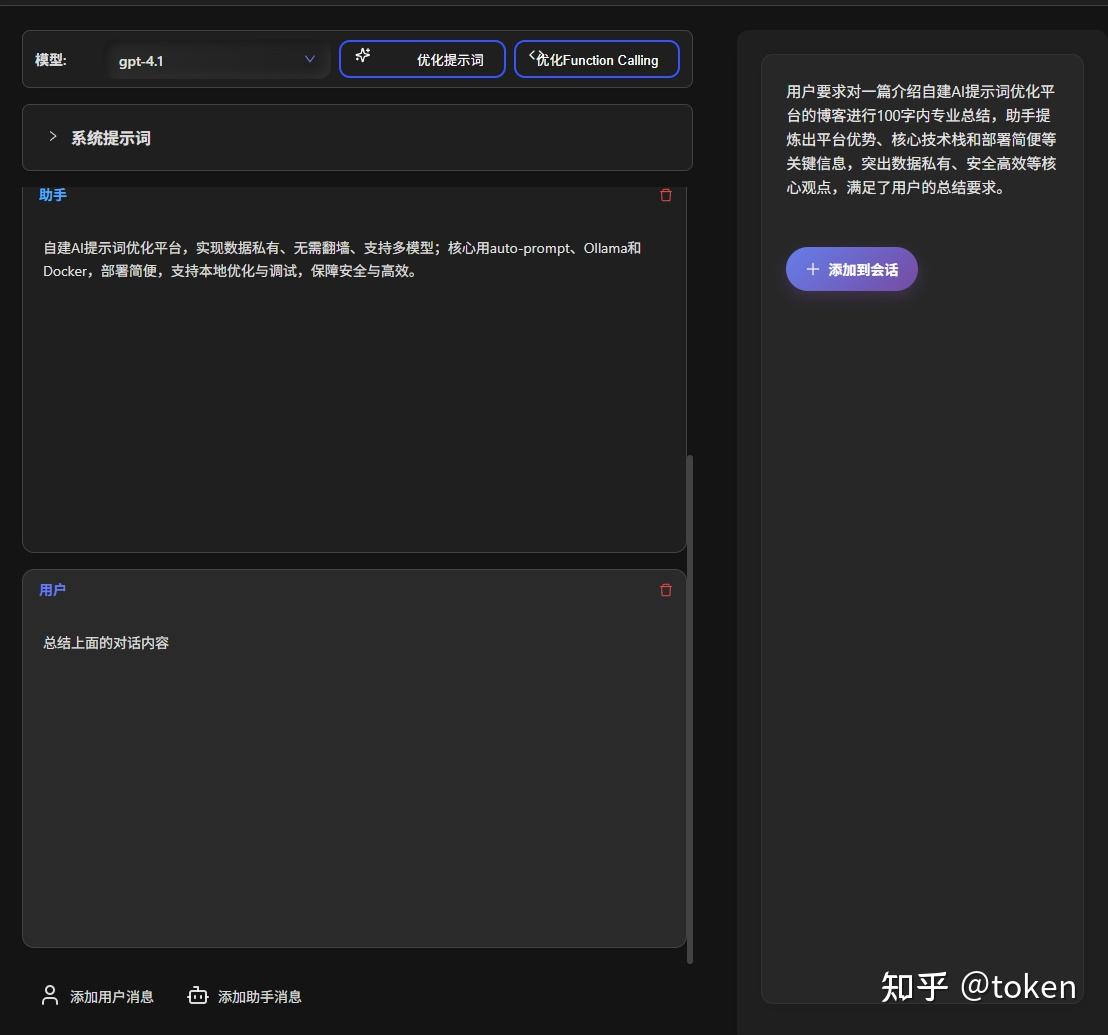
Task: Click 添加助手消息 to add an assistant message
Action: point(258,995)
